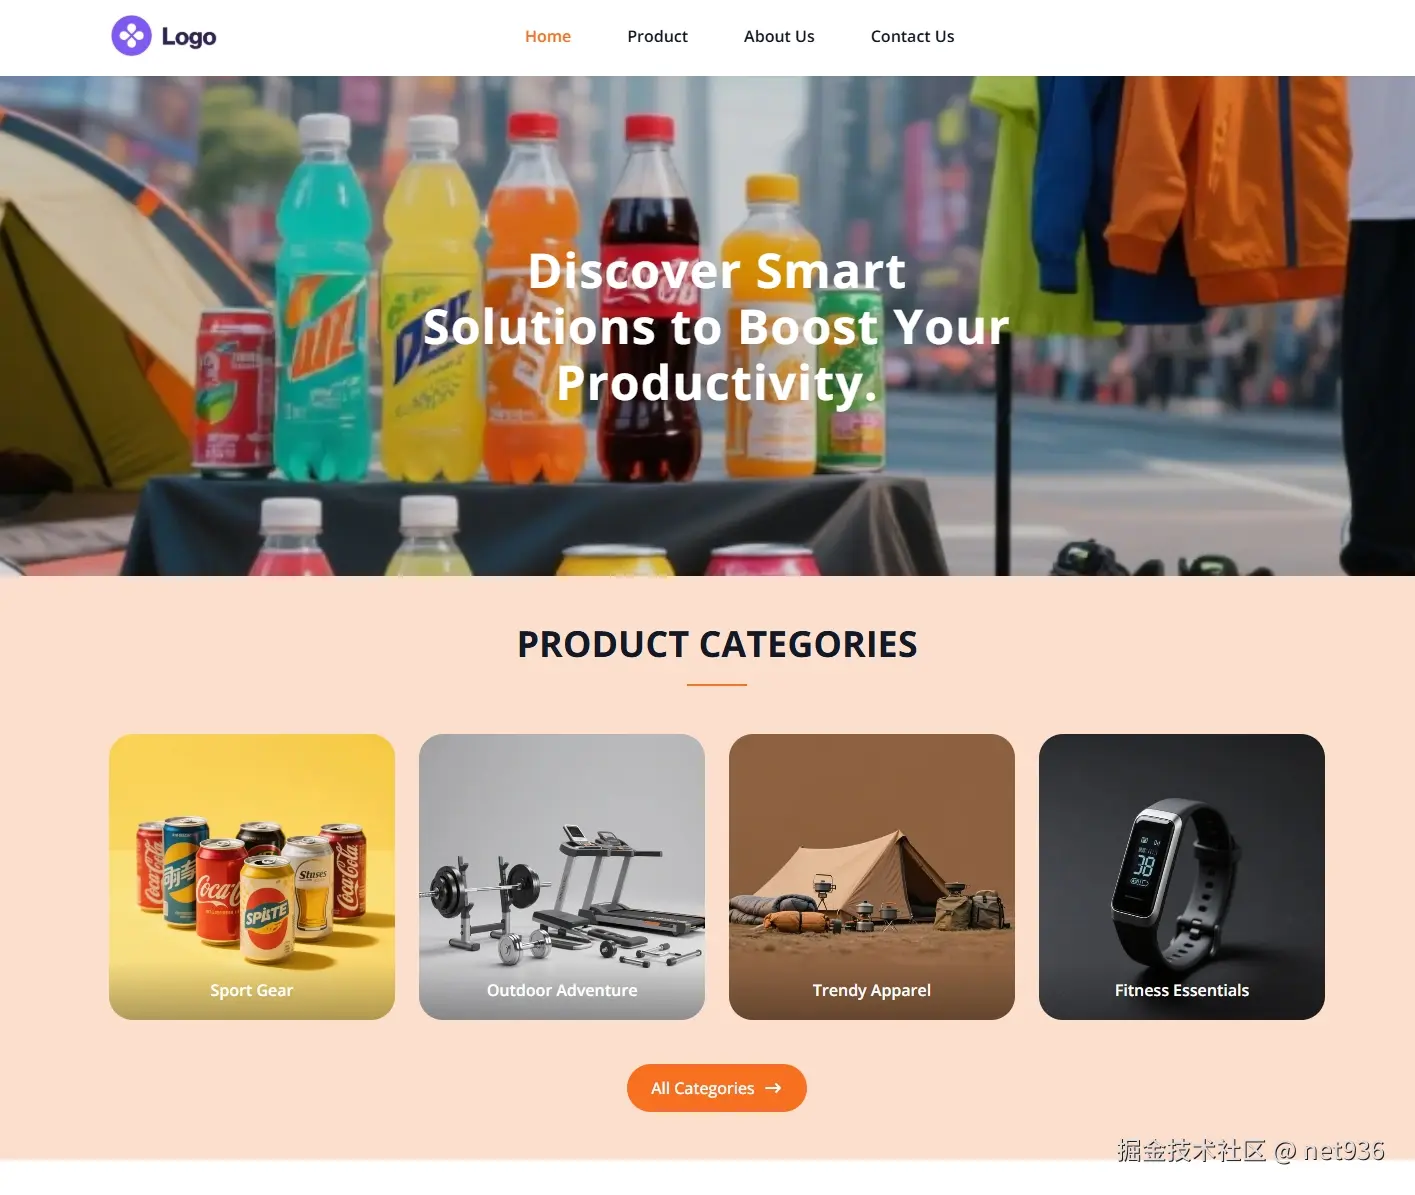Open the smartwatch category image
1415x1195 pixels.
coord(1182,877)
